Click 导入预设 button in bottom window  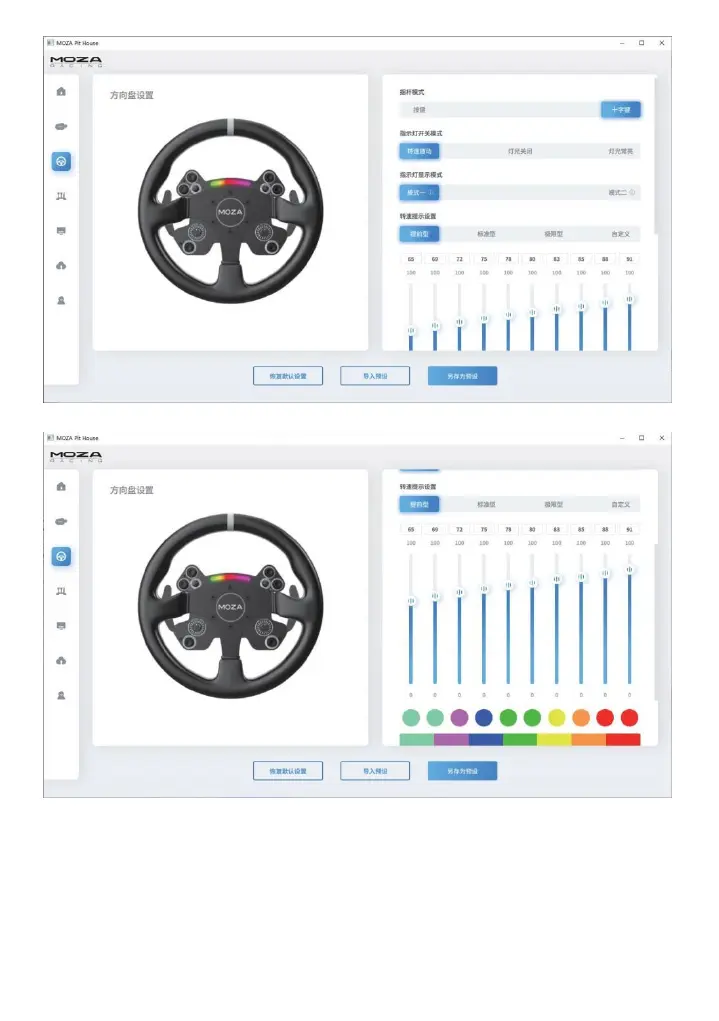tap(375, 771)
